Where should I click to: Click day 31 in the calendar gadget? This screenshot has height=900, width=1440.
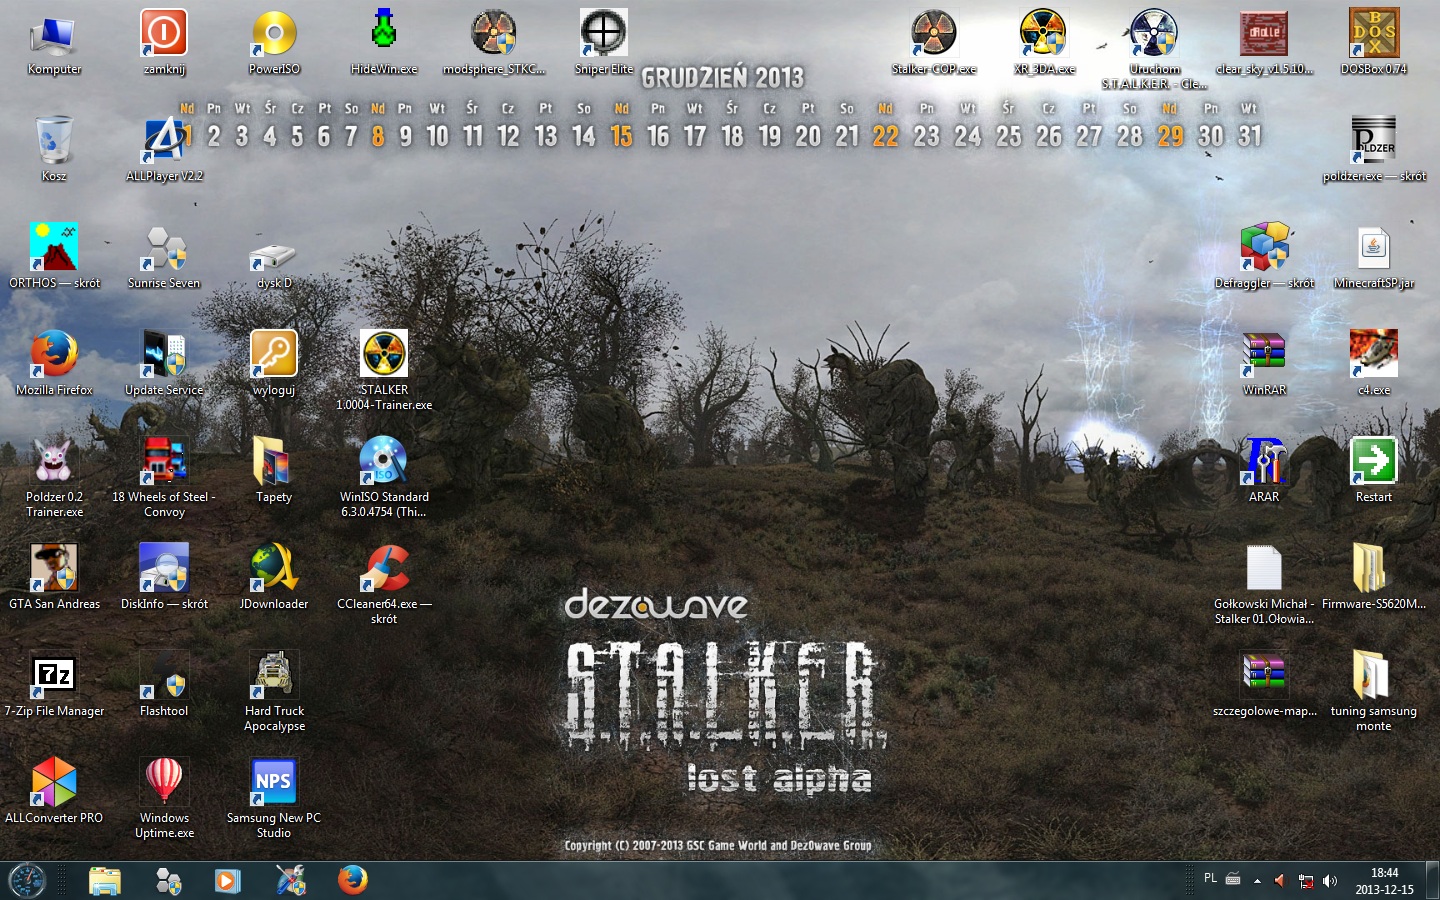click(x=1250, y=136)
